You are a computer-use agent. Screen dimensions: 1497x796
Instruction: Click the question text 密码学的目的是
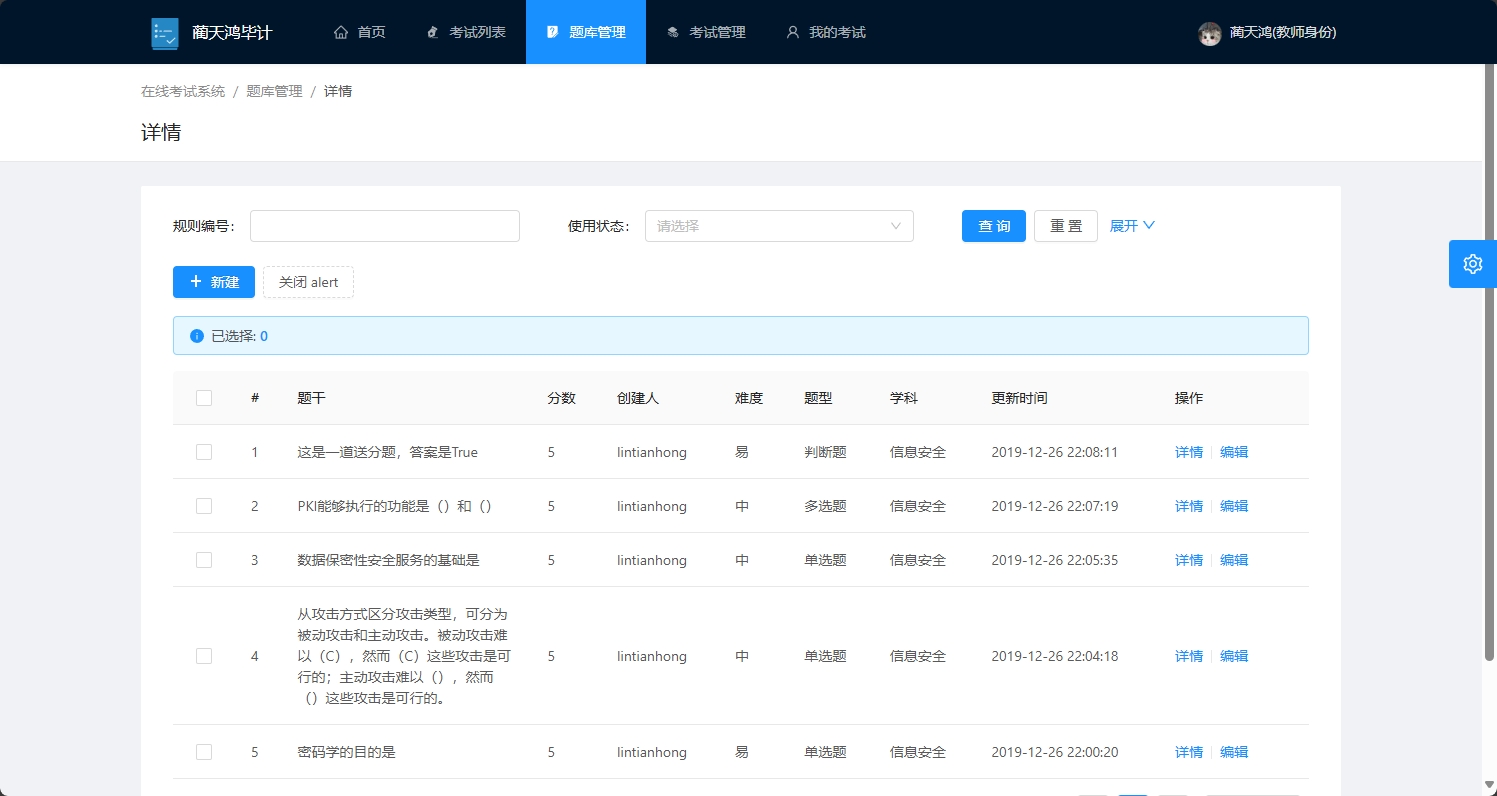pyautogui.click(x=347, y=752)
